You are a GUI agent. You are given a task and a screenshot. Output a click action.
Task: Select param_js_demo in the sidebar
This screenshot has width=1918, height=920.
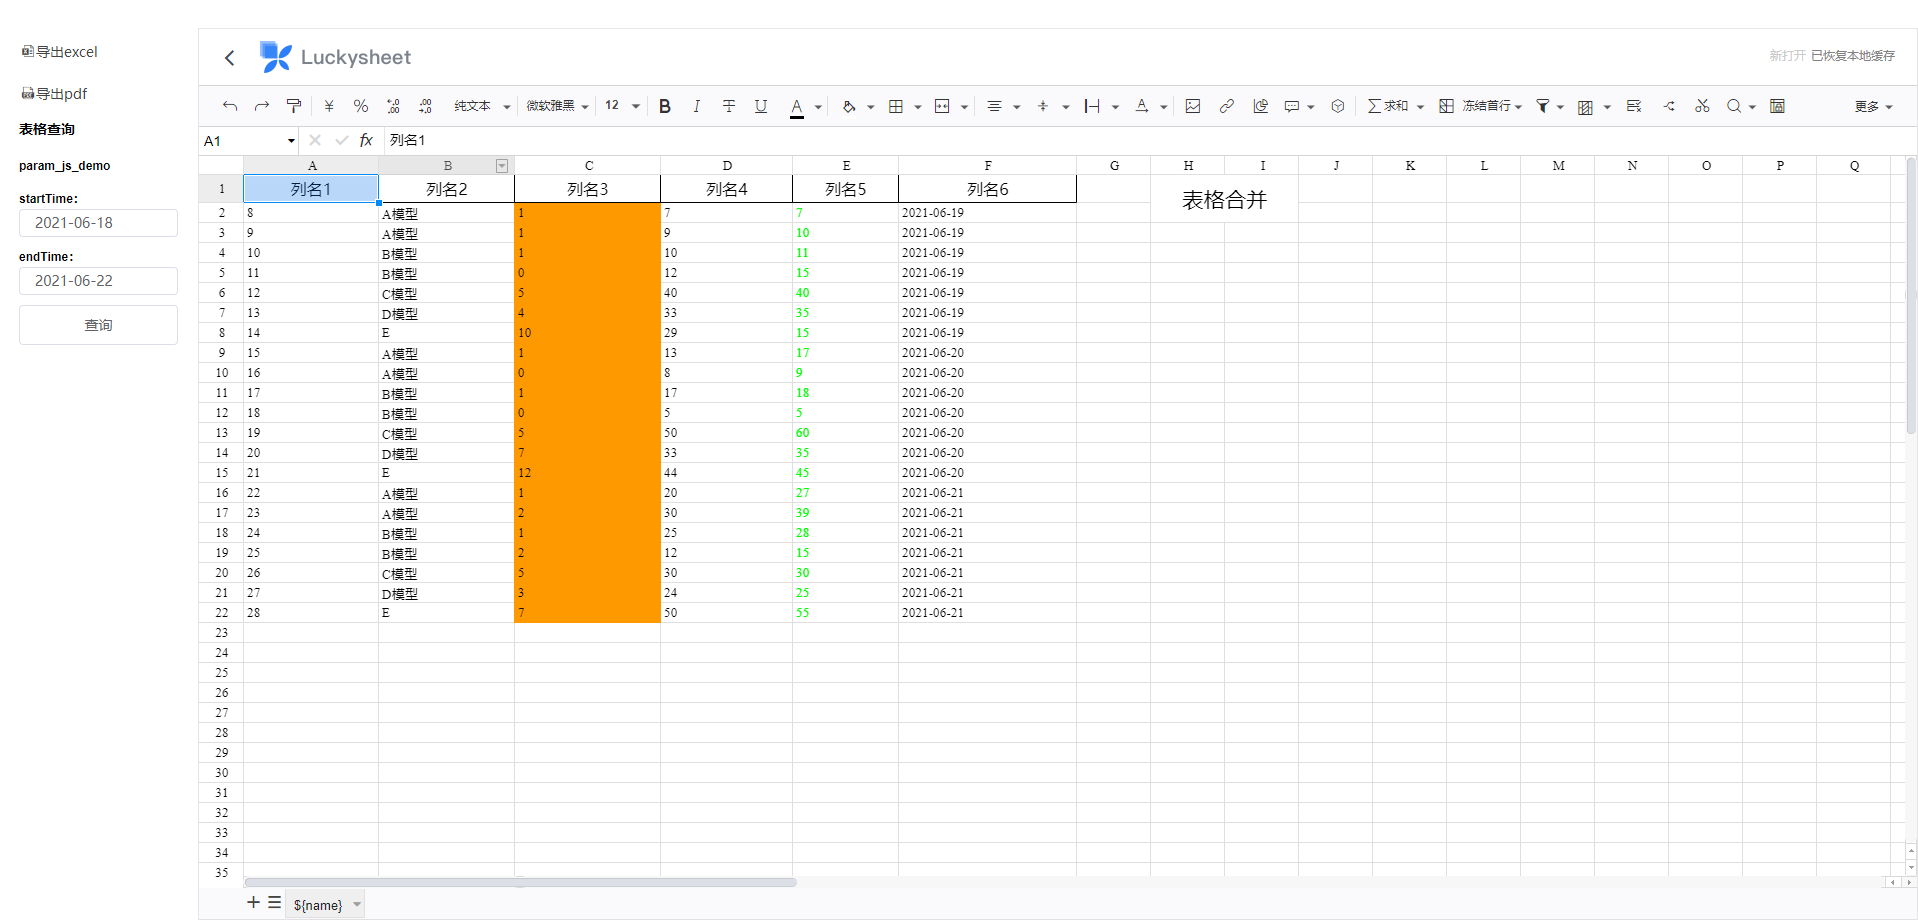65,166
